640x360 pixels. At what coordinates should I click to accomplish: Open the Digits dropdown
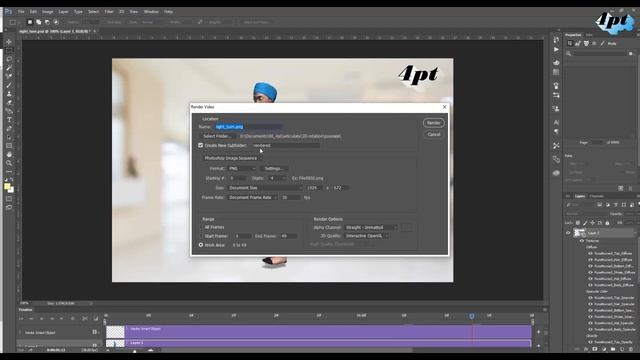277,178
